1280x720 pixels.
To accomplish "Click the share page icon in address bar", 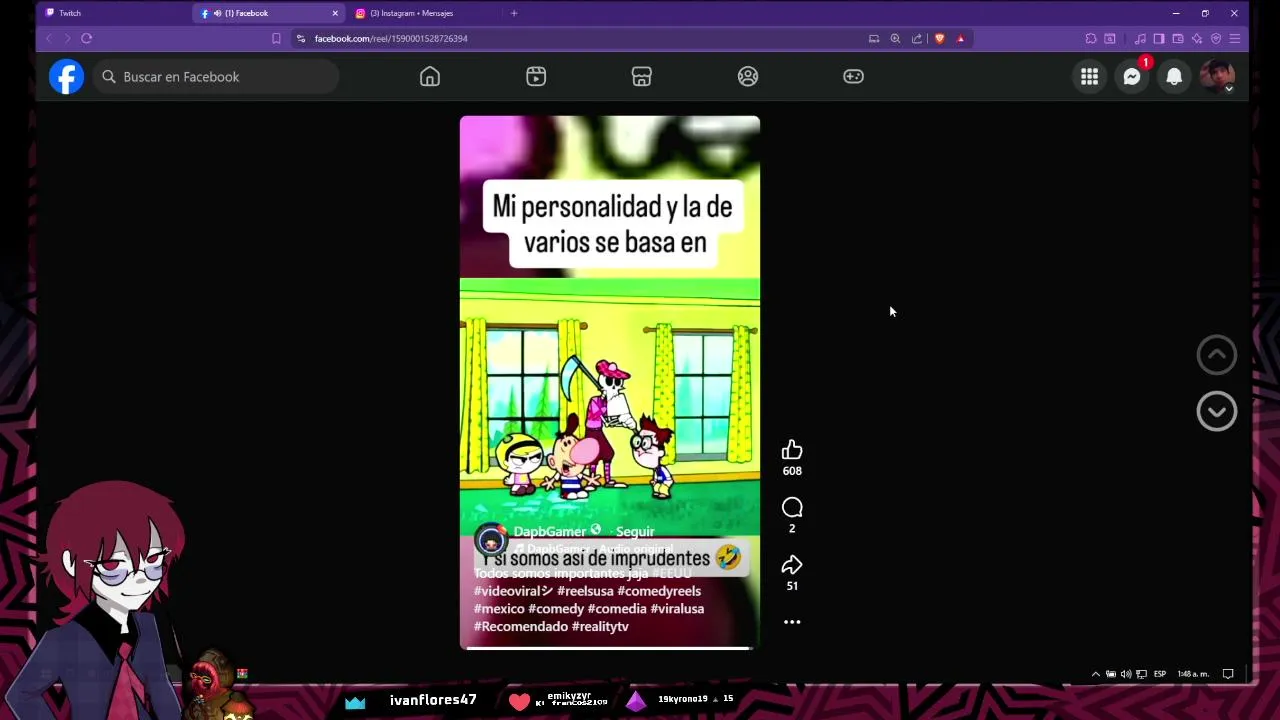I will pyautogui.click(x=917, y=38).
